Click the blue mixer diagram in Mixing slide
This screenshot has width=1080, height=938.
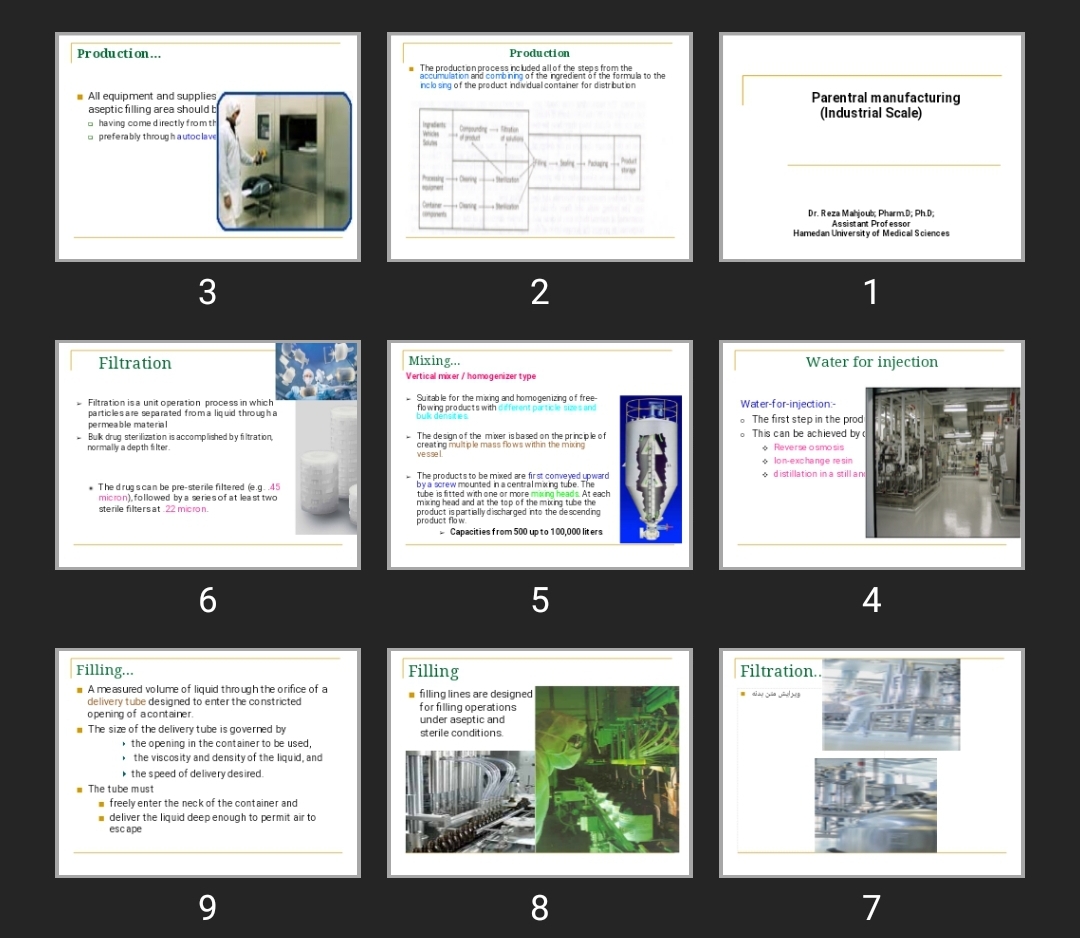tap(650, 469)
